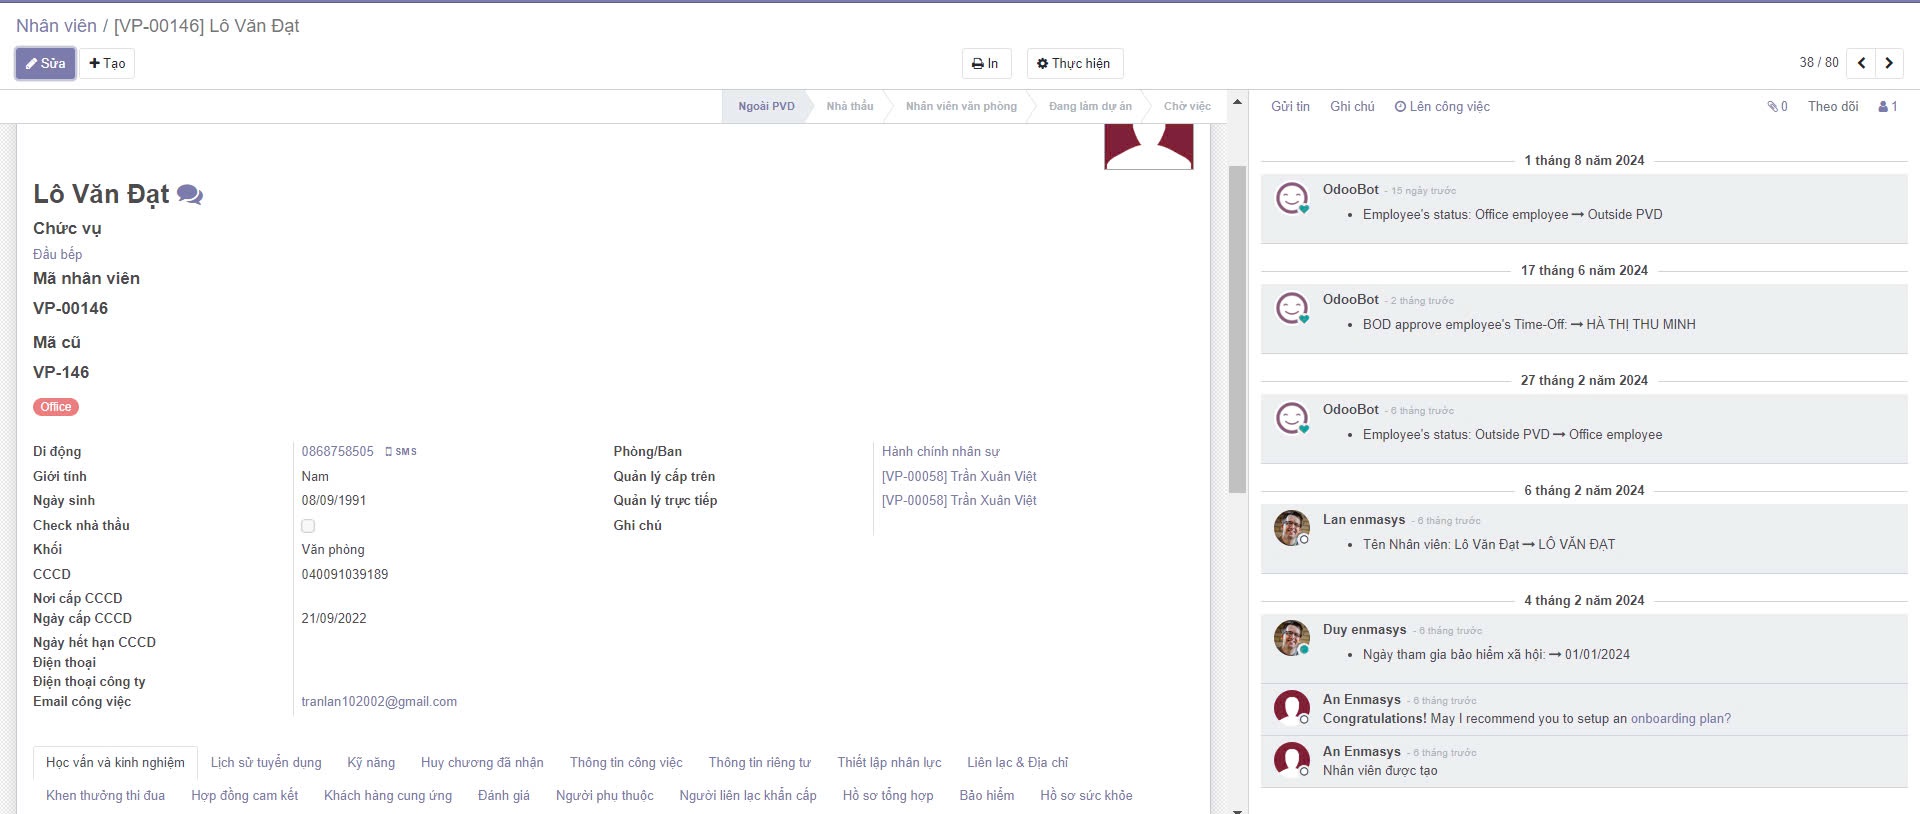Viewport: 1920px width, 814px height.
Task: Set status to Chờ việc
Action: coord(1186,107)
